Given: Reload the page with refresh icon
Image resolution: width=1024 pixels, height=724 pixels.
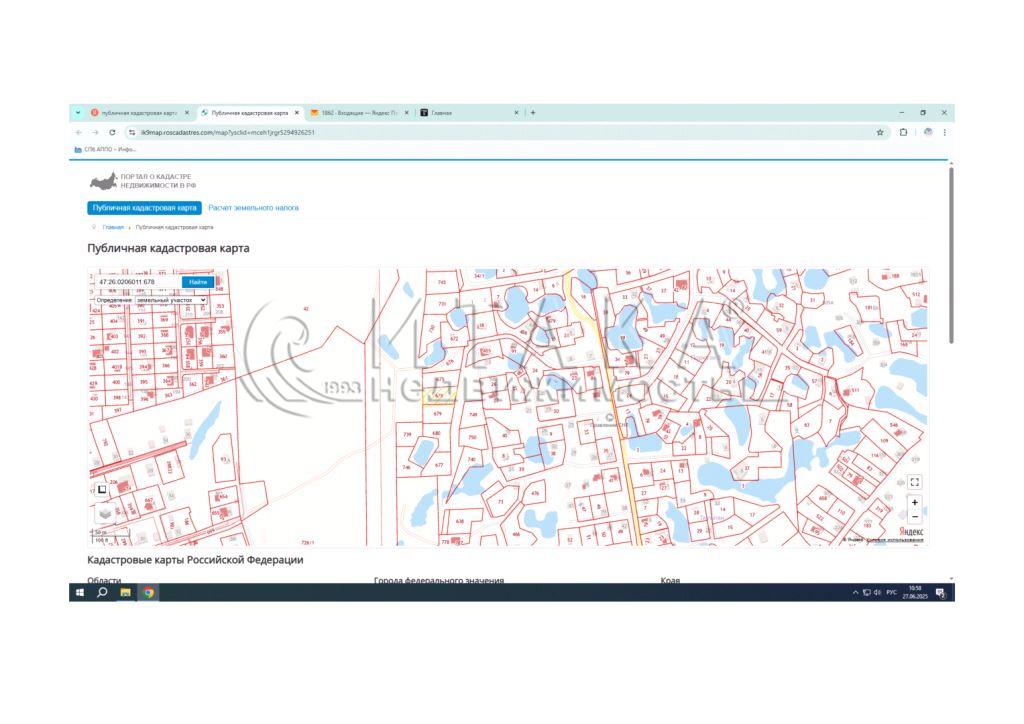Looking at the screenshot, I should [x=112, y=133].
